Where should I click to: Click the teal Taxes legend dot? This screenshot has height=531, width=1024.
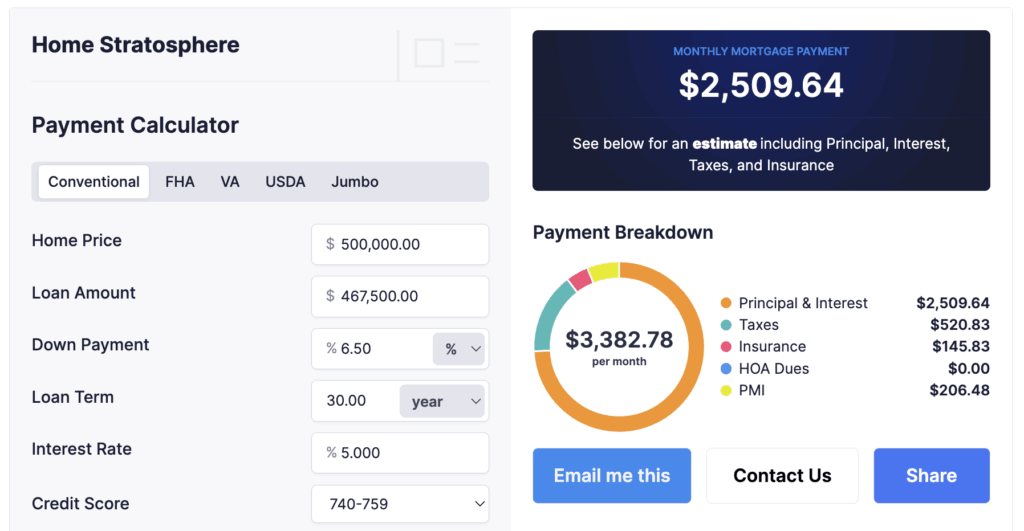coord(726,325)
